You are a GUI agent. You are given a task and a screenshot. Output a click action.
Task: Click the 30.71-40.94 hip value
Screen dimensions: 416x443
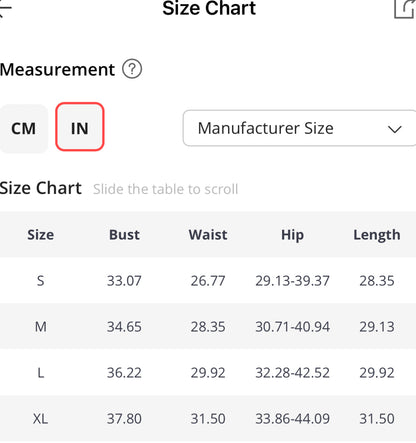pos(292,327)
